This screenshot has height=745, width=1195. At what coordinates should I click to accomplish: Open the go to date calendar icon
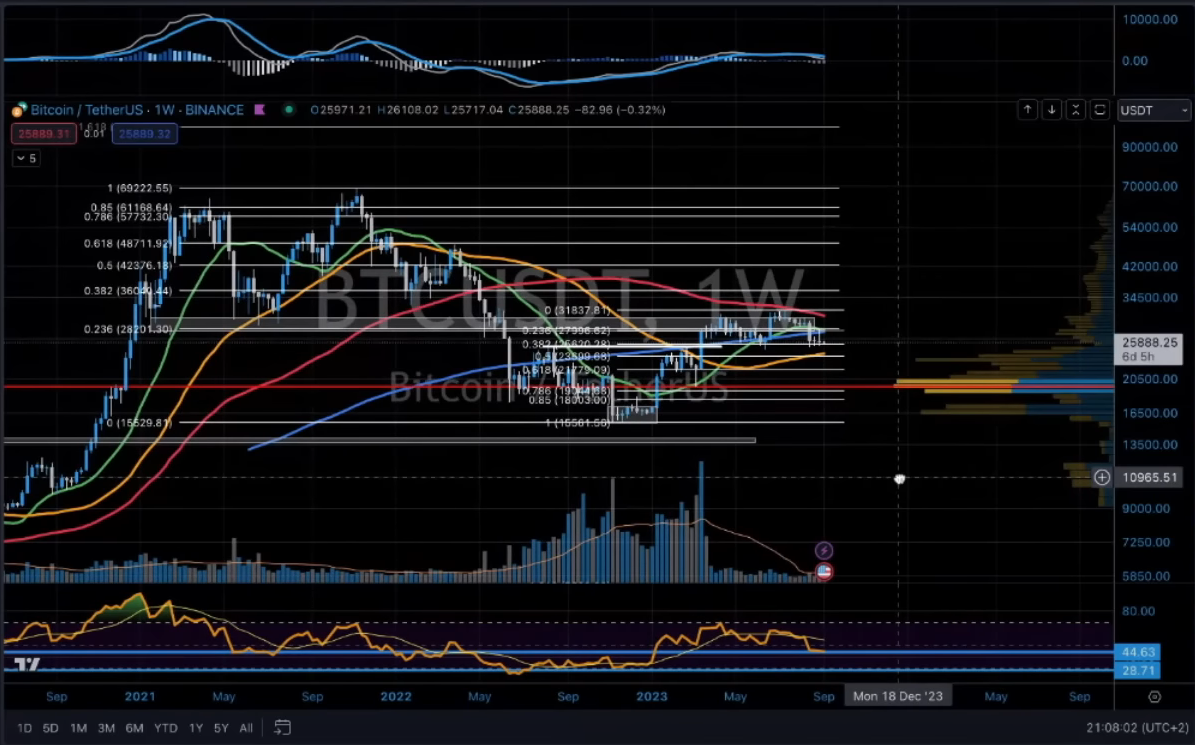click(x=283, y=728)
